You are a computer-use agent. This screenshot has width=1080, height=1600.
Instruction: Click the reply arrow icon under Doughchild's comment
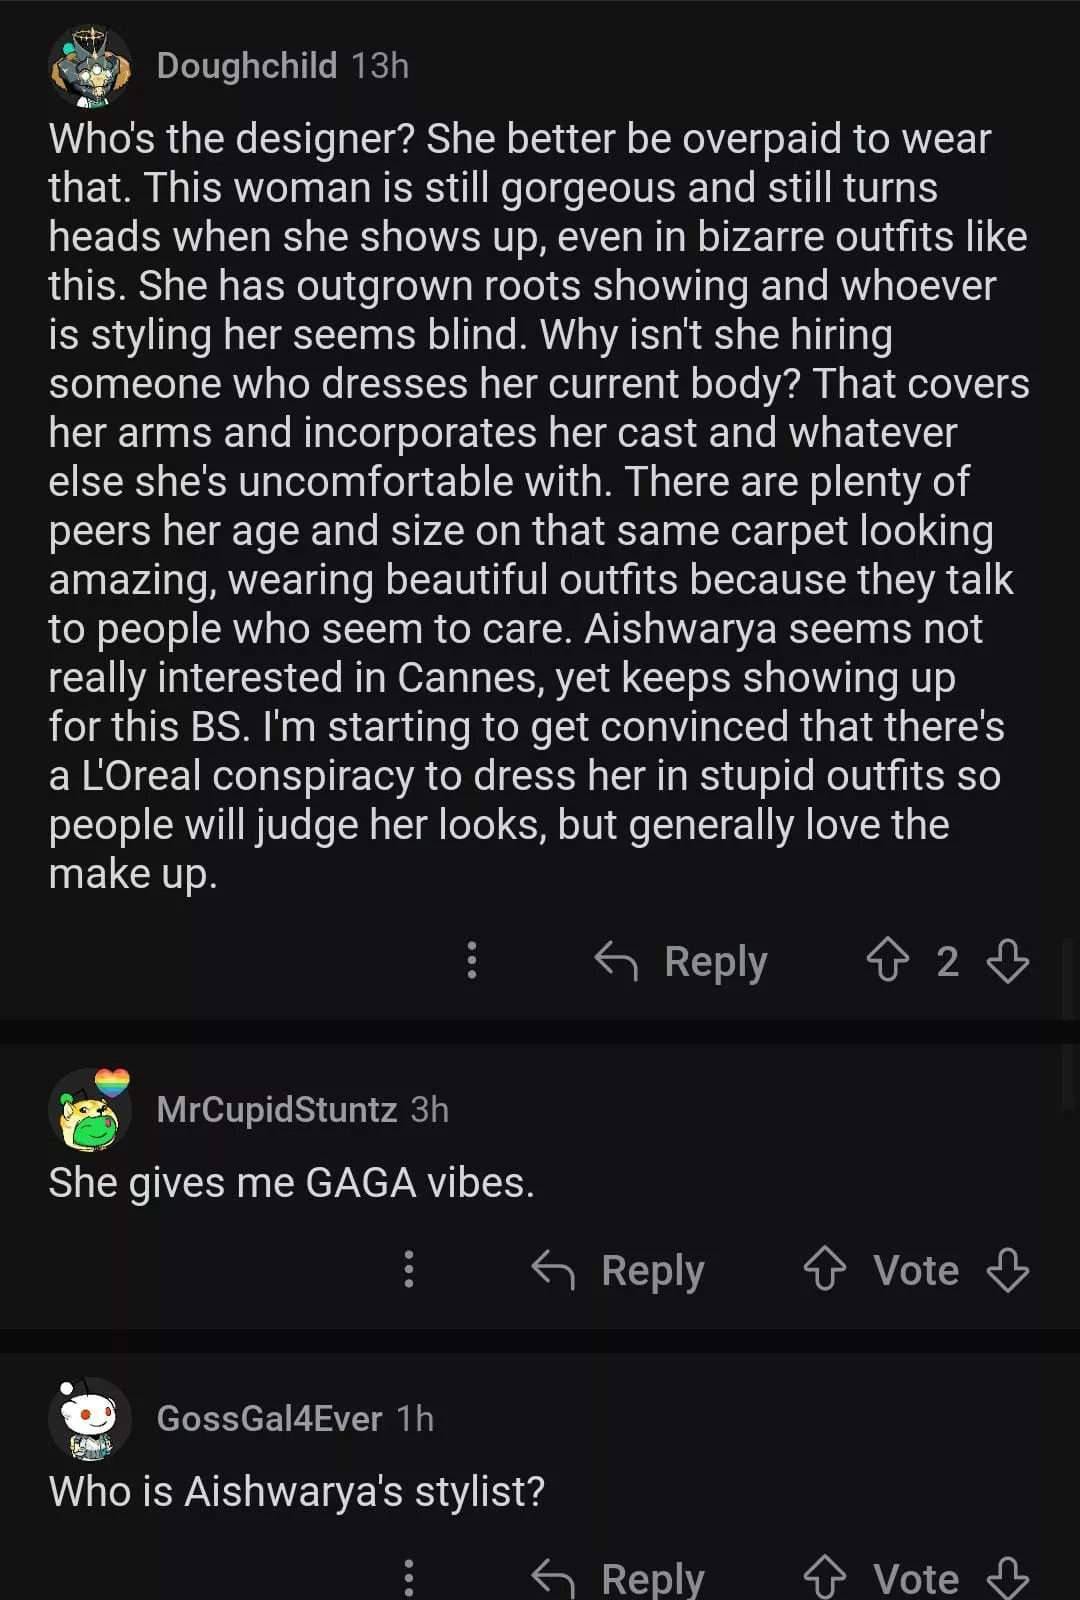point(616,961)
